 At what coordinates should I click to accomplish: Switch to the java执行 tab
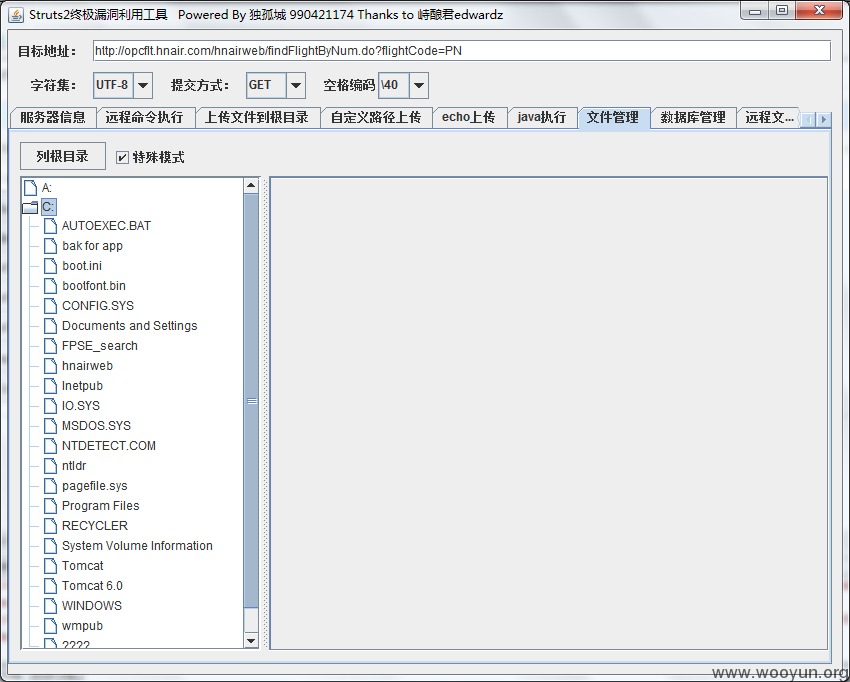coord(542,118)
